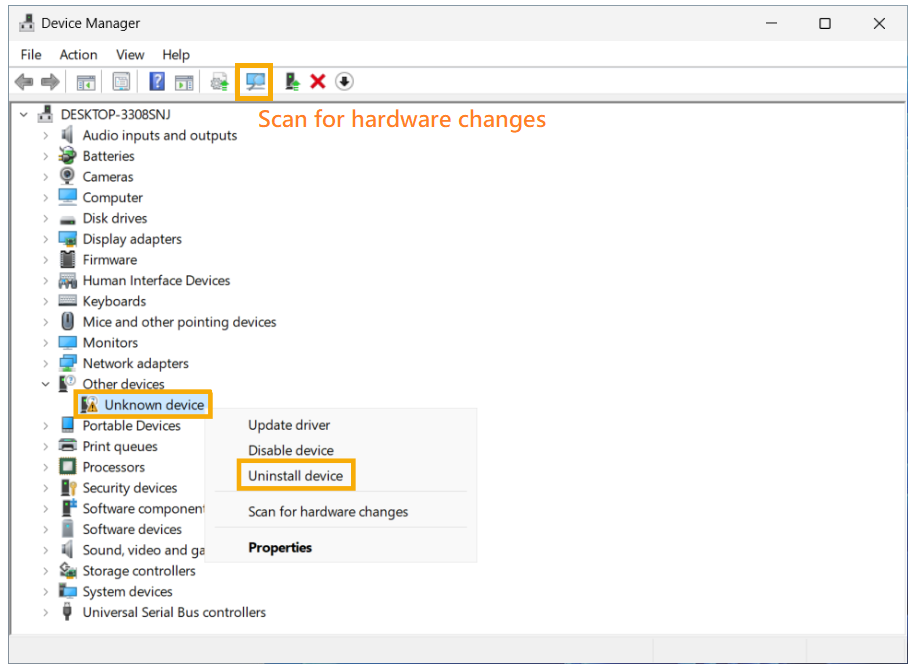Screen dimensions: 914x670
Task: Click the Update driver software toolbar icon
Action: coord(218,82)
